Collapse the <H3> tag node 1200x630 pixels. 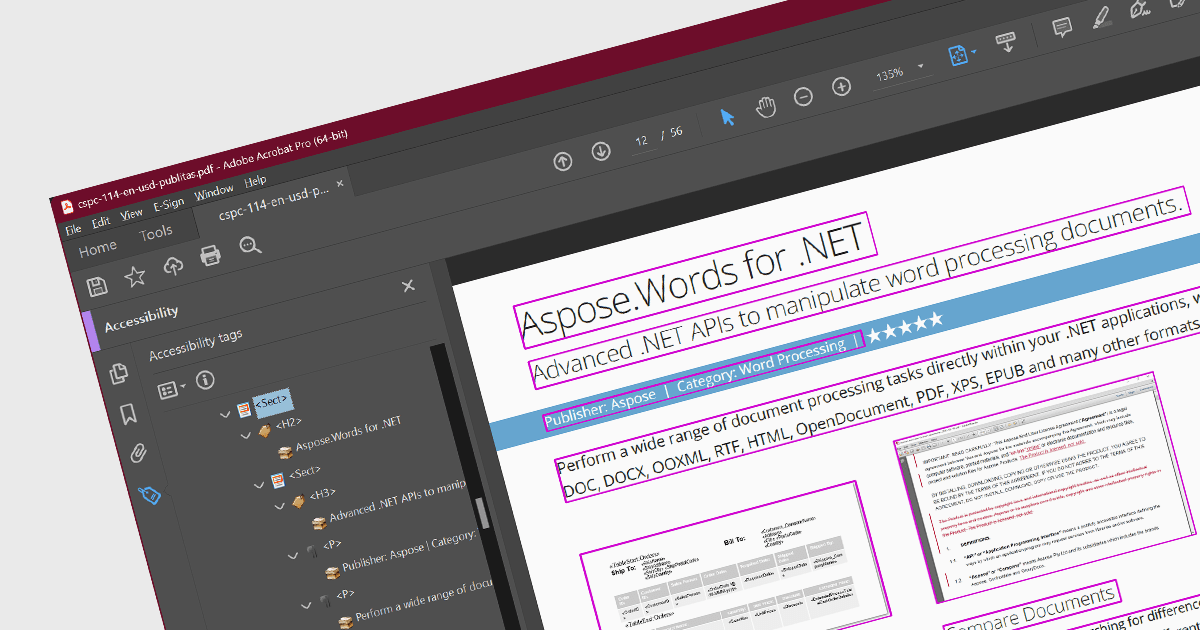[x=279, y=504]
